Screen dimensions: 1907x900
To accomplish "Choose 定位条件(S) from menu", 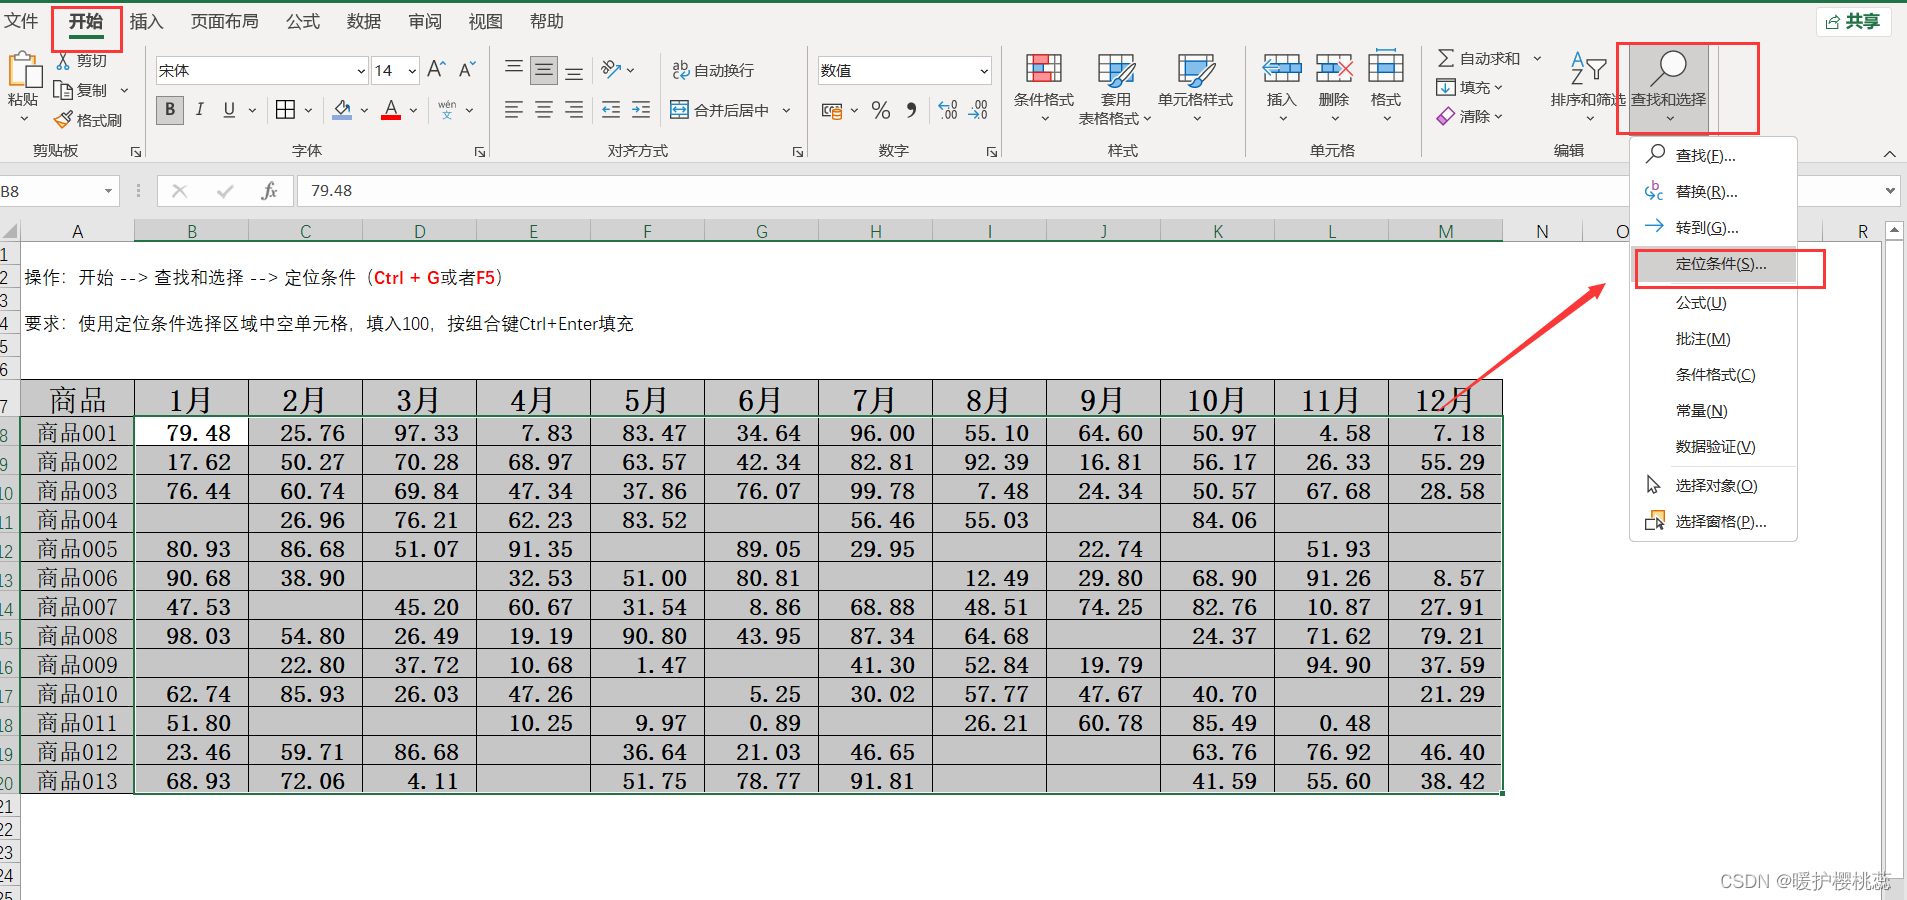I will 1714,264.
